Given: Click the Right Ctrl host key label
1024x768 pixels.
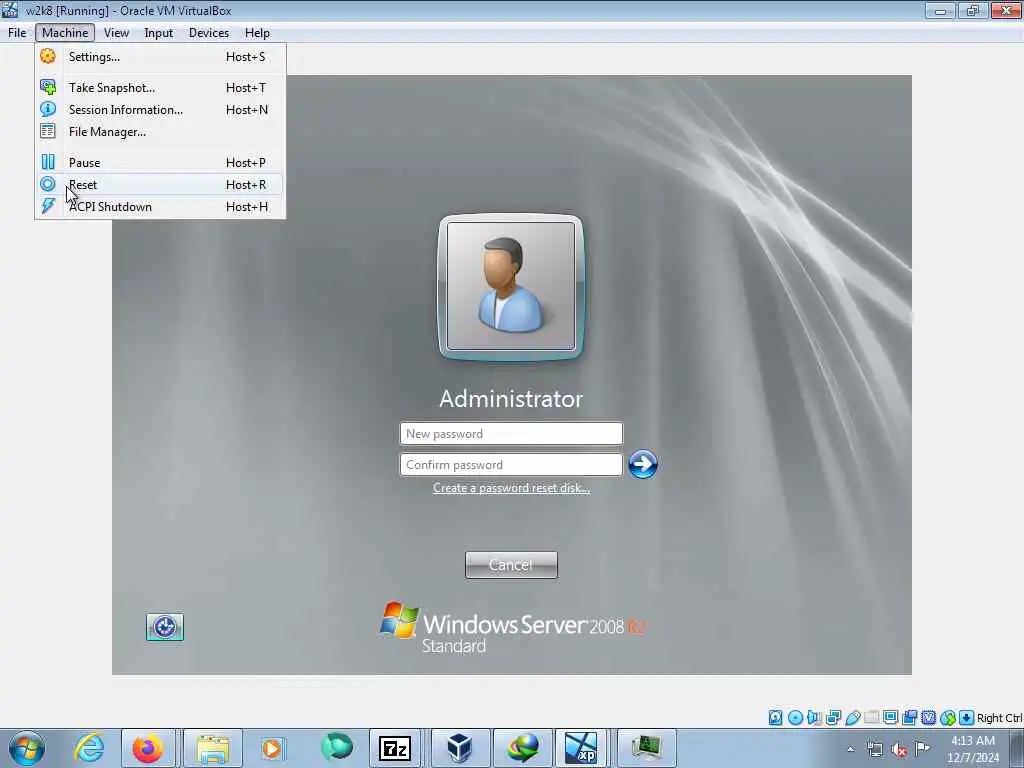Looking at the screenshot, I should tap(1000, 718).
